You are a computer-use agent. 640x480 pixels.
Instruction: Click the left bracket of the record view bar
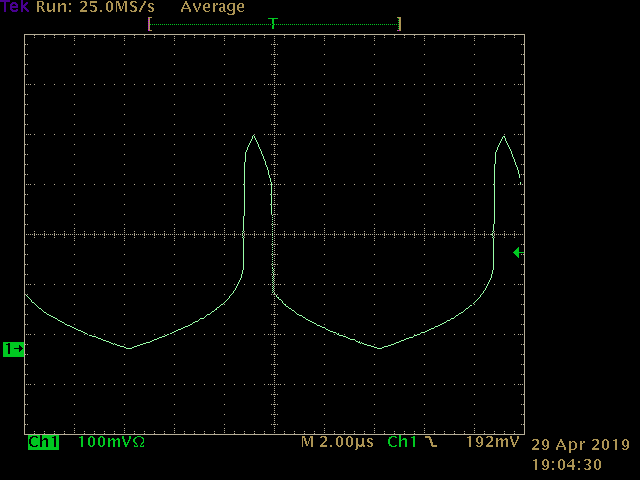150,23
